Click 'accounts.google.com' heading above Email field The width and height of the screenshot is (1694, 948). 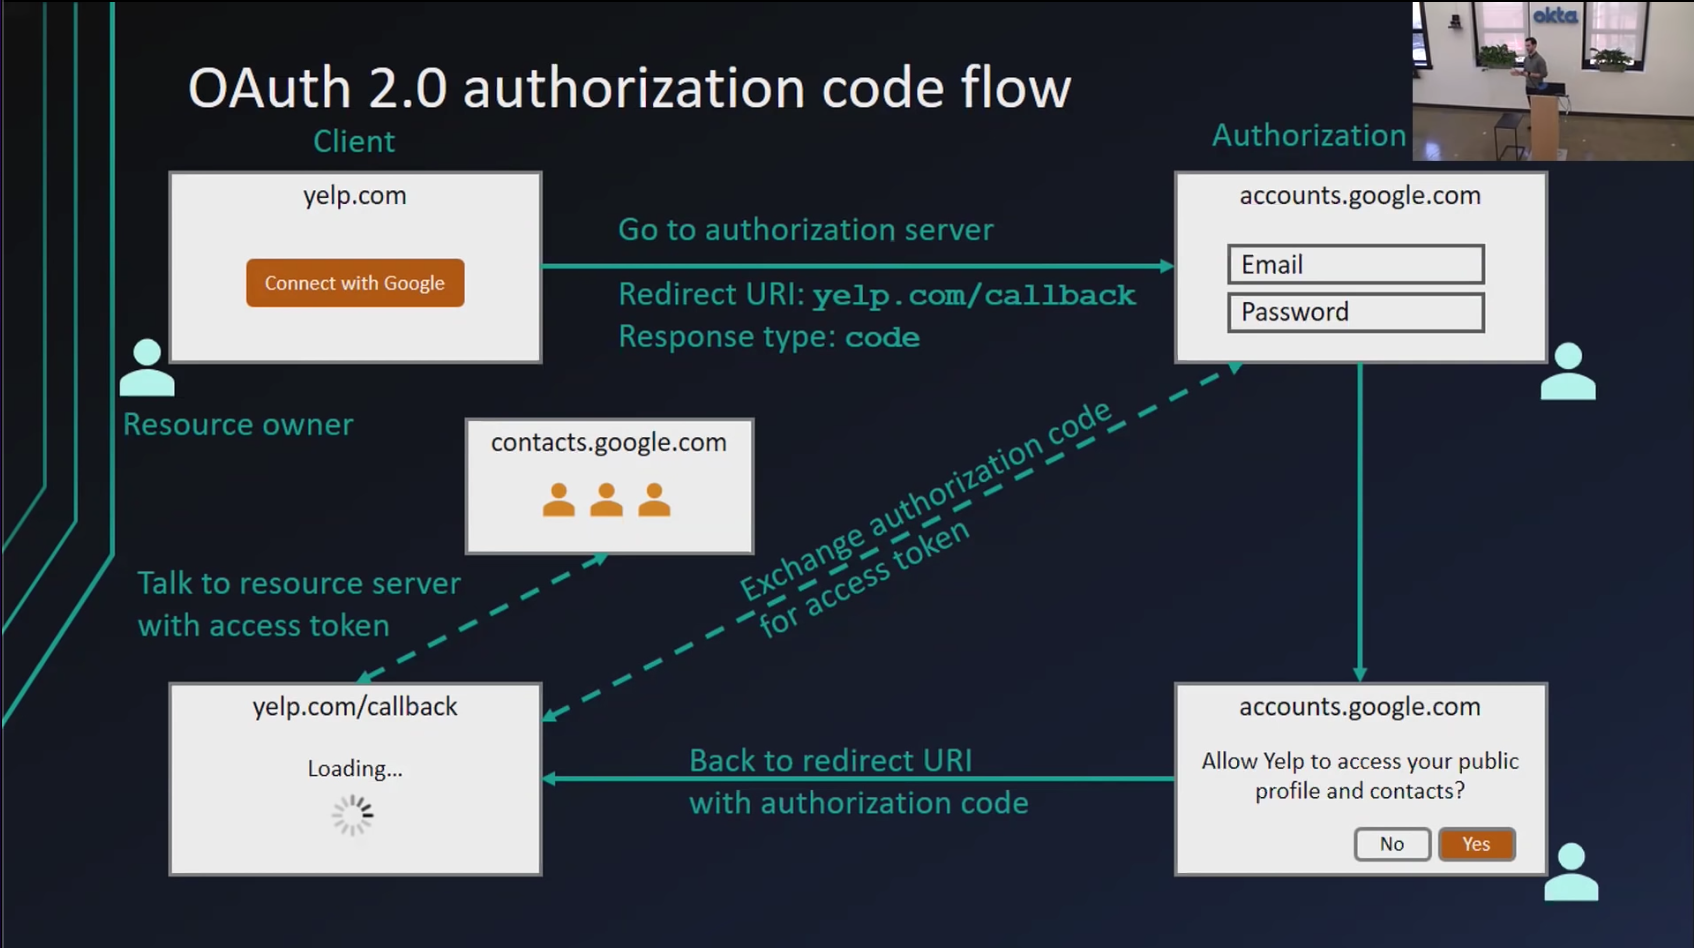(x=1360, y=195)
